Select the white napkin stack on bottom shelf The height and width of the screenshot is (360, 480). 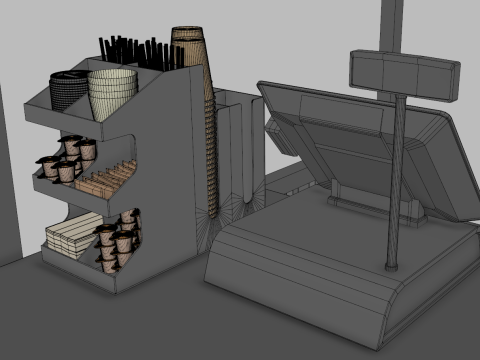click(74, 236)
